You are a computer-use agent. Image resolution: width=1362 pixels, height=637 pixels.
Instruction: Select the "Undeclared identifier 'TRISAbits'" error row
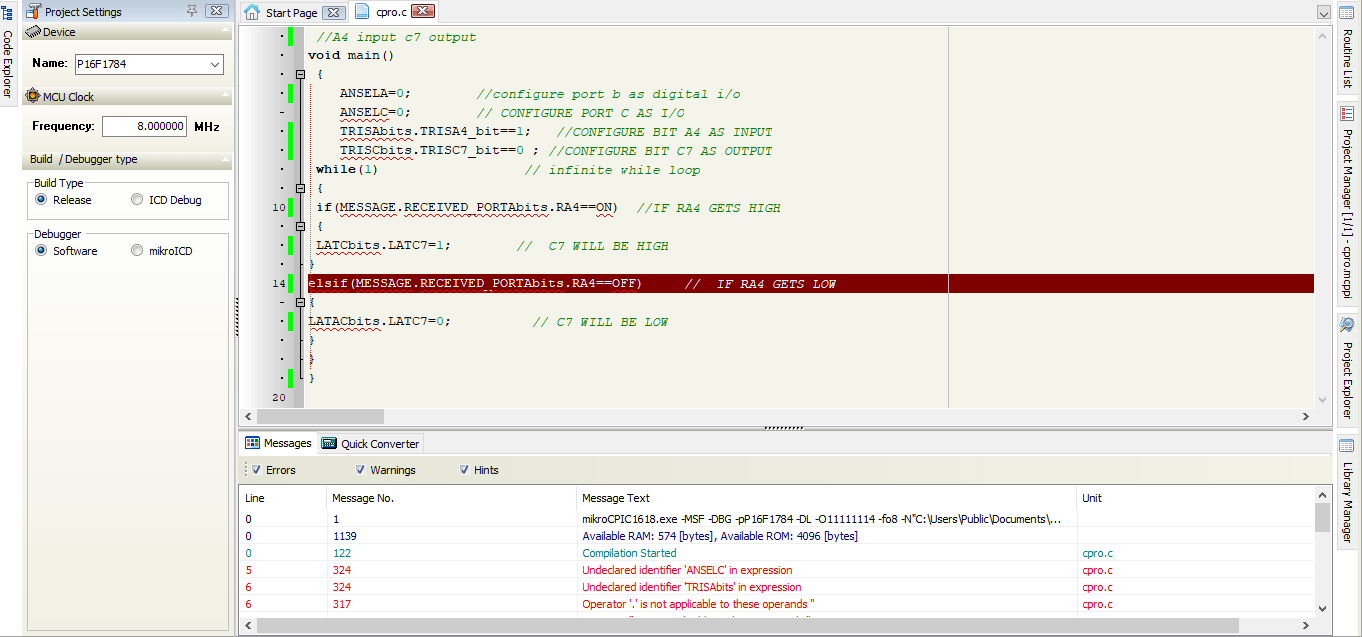pos(777,587)
